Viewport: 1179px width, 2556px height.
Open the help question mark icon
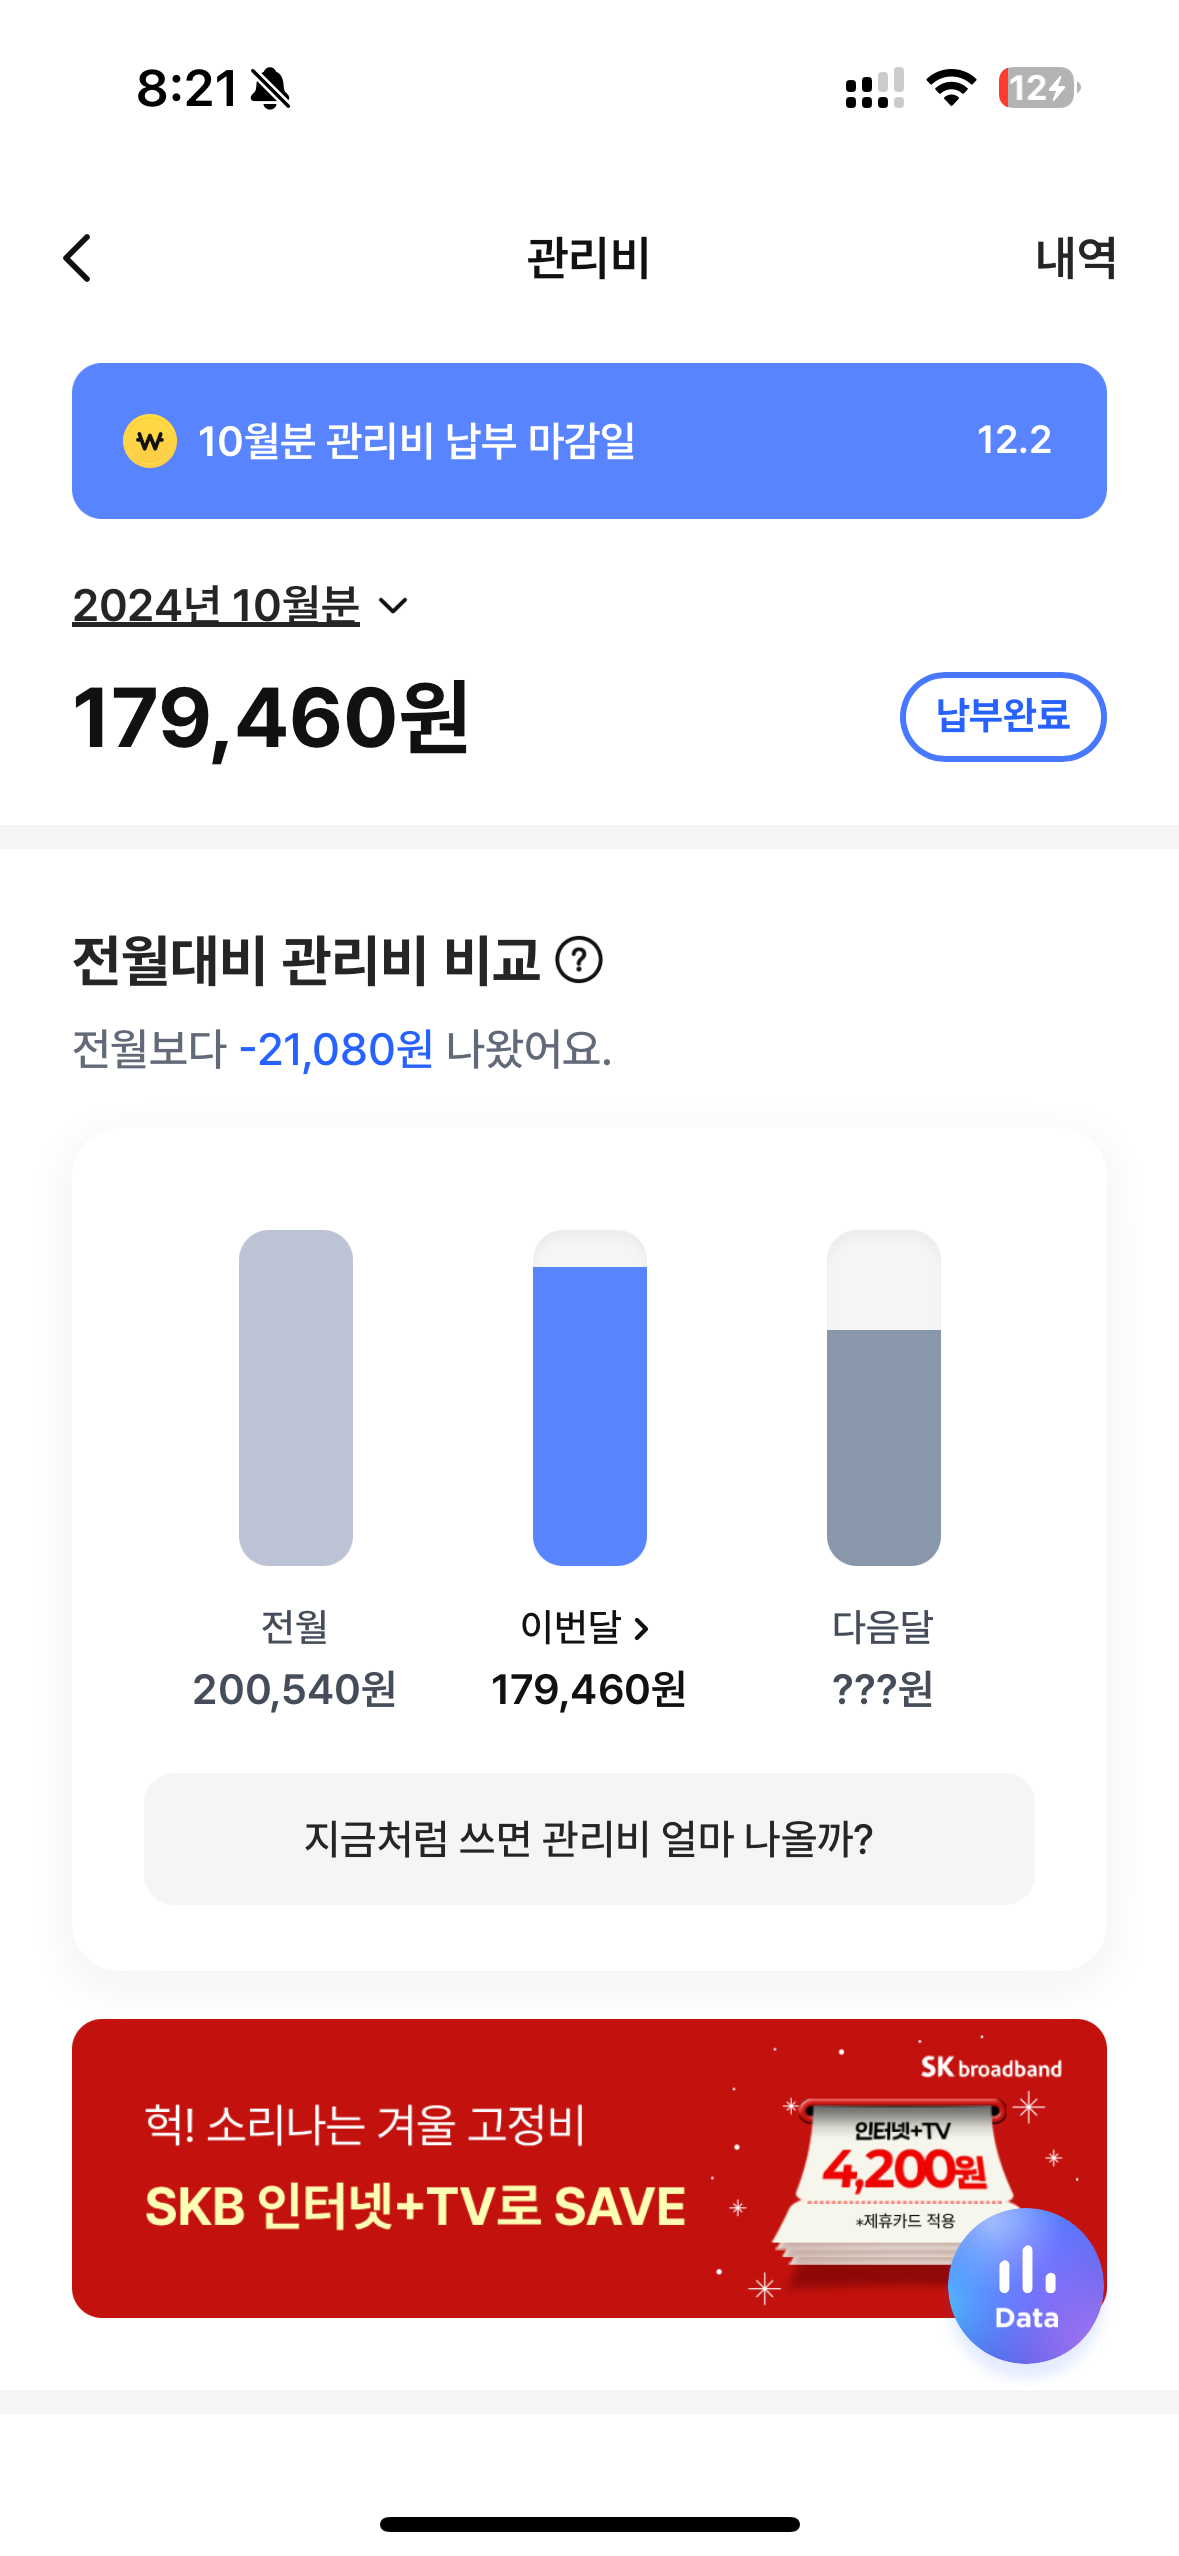point(579,960)
